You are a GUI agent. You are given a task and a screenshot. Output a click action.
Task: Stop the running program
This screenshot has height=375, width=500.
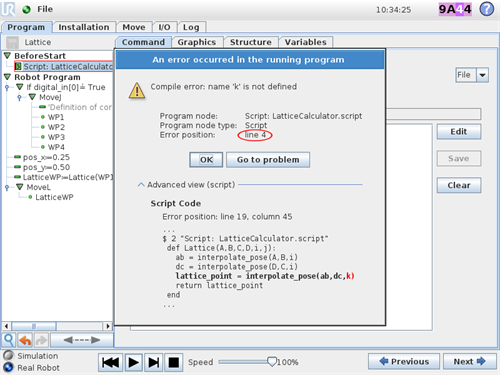173,362
